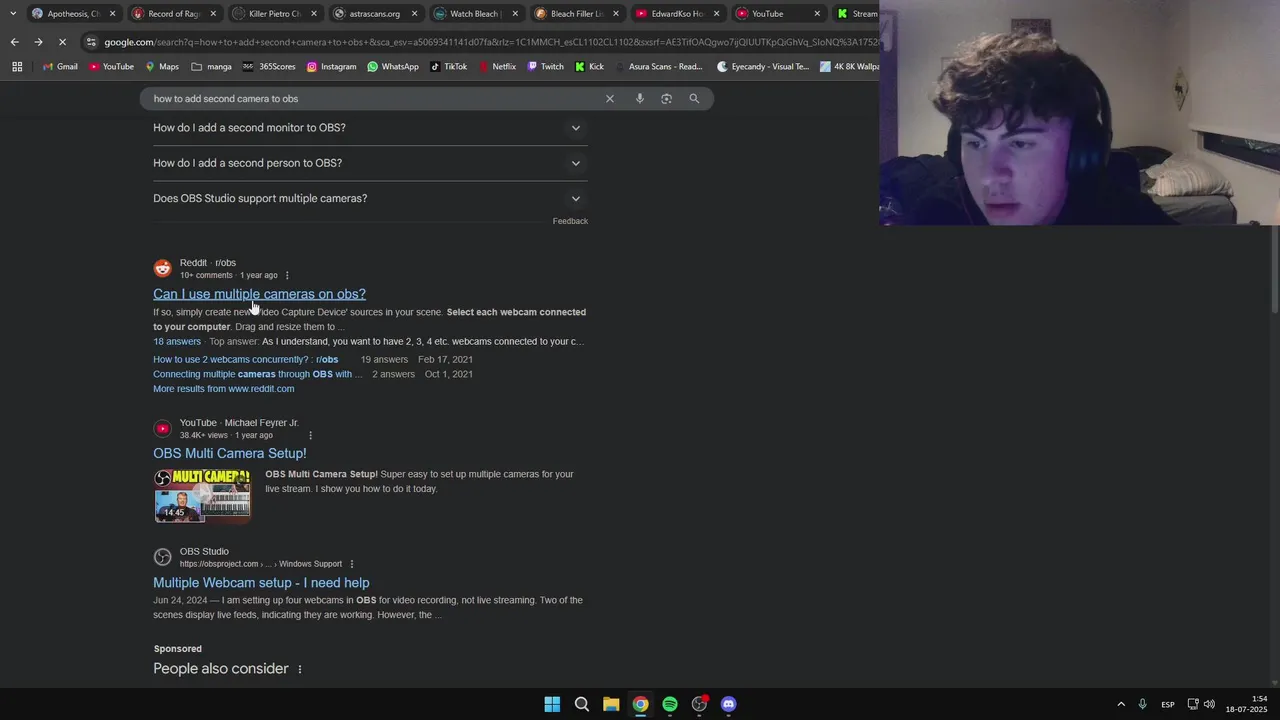1280x720 pixels.
Task: Click the browser forward arrow
Action: point(38,42)
